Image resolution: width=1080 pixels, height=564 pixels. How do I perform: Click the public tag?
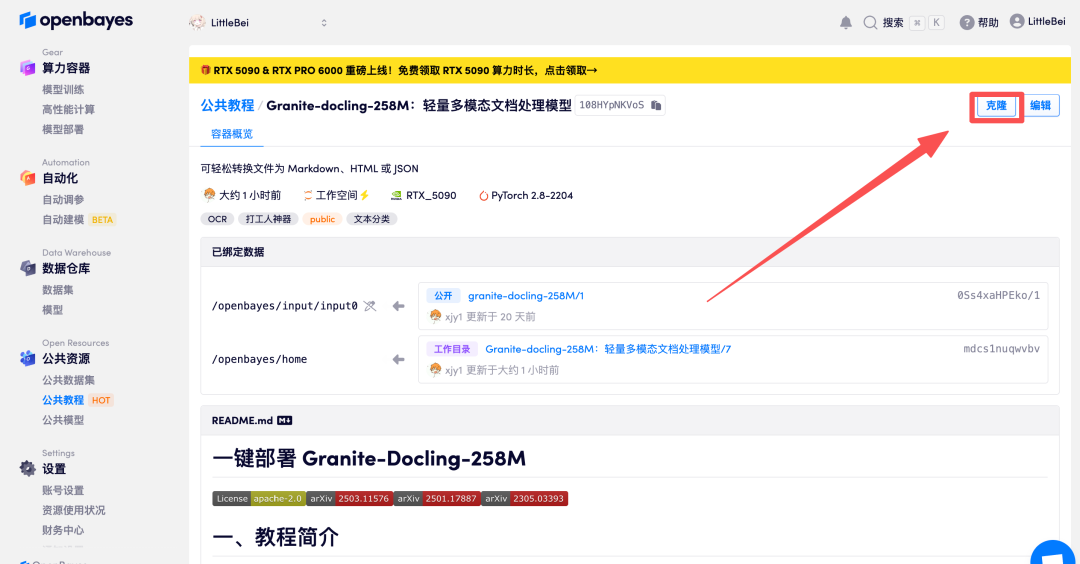pos(322,219)
